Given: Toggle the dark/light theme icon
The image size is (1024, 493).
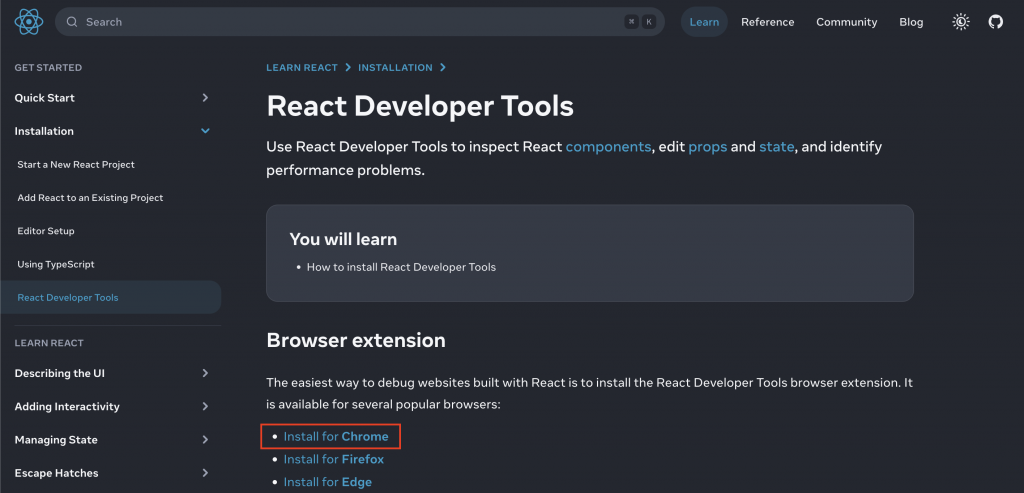Looking at the screenshot, I should 961,21.
